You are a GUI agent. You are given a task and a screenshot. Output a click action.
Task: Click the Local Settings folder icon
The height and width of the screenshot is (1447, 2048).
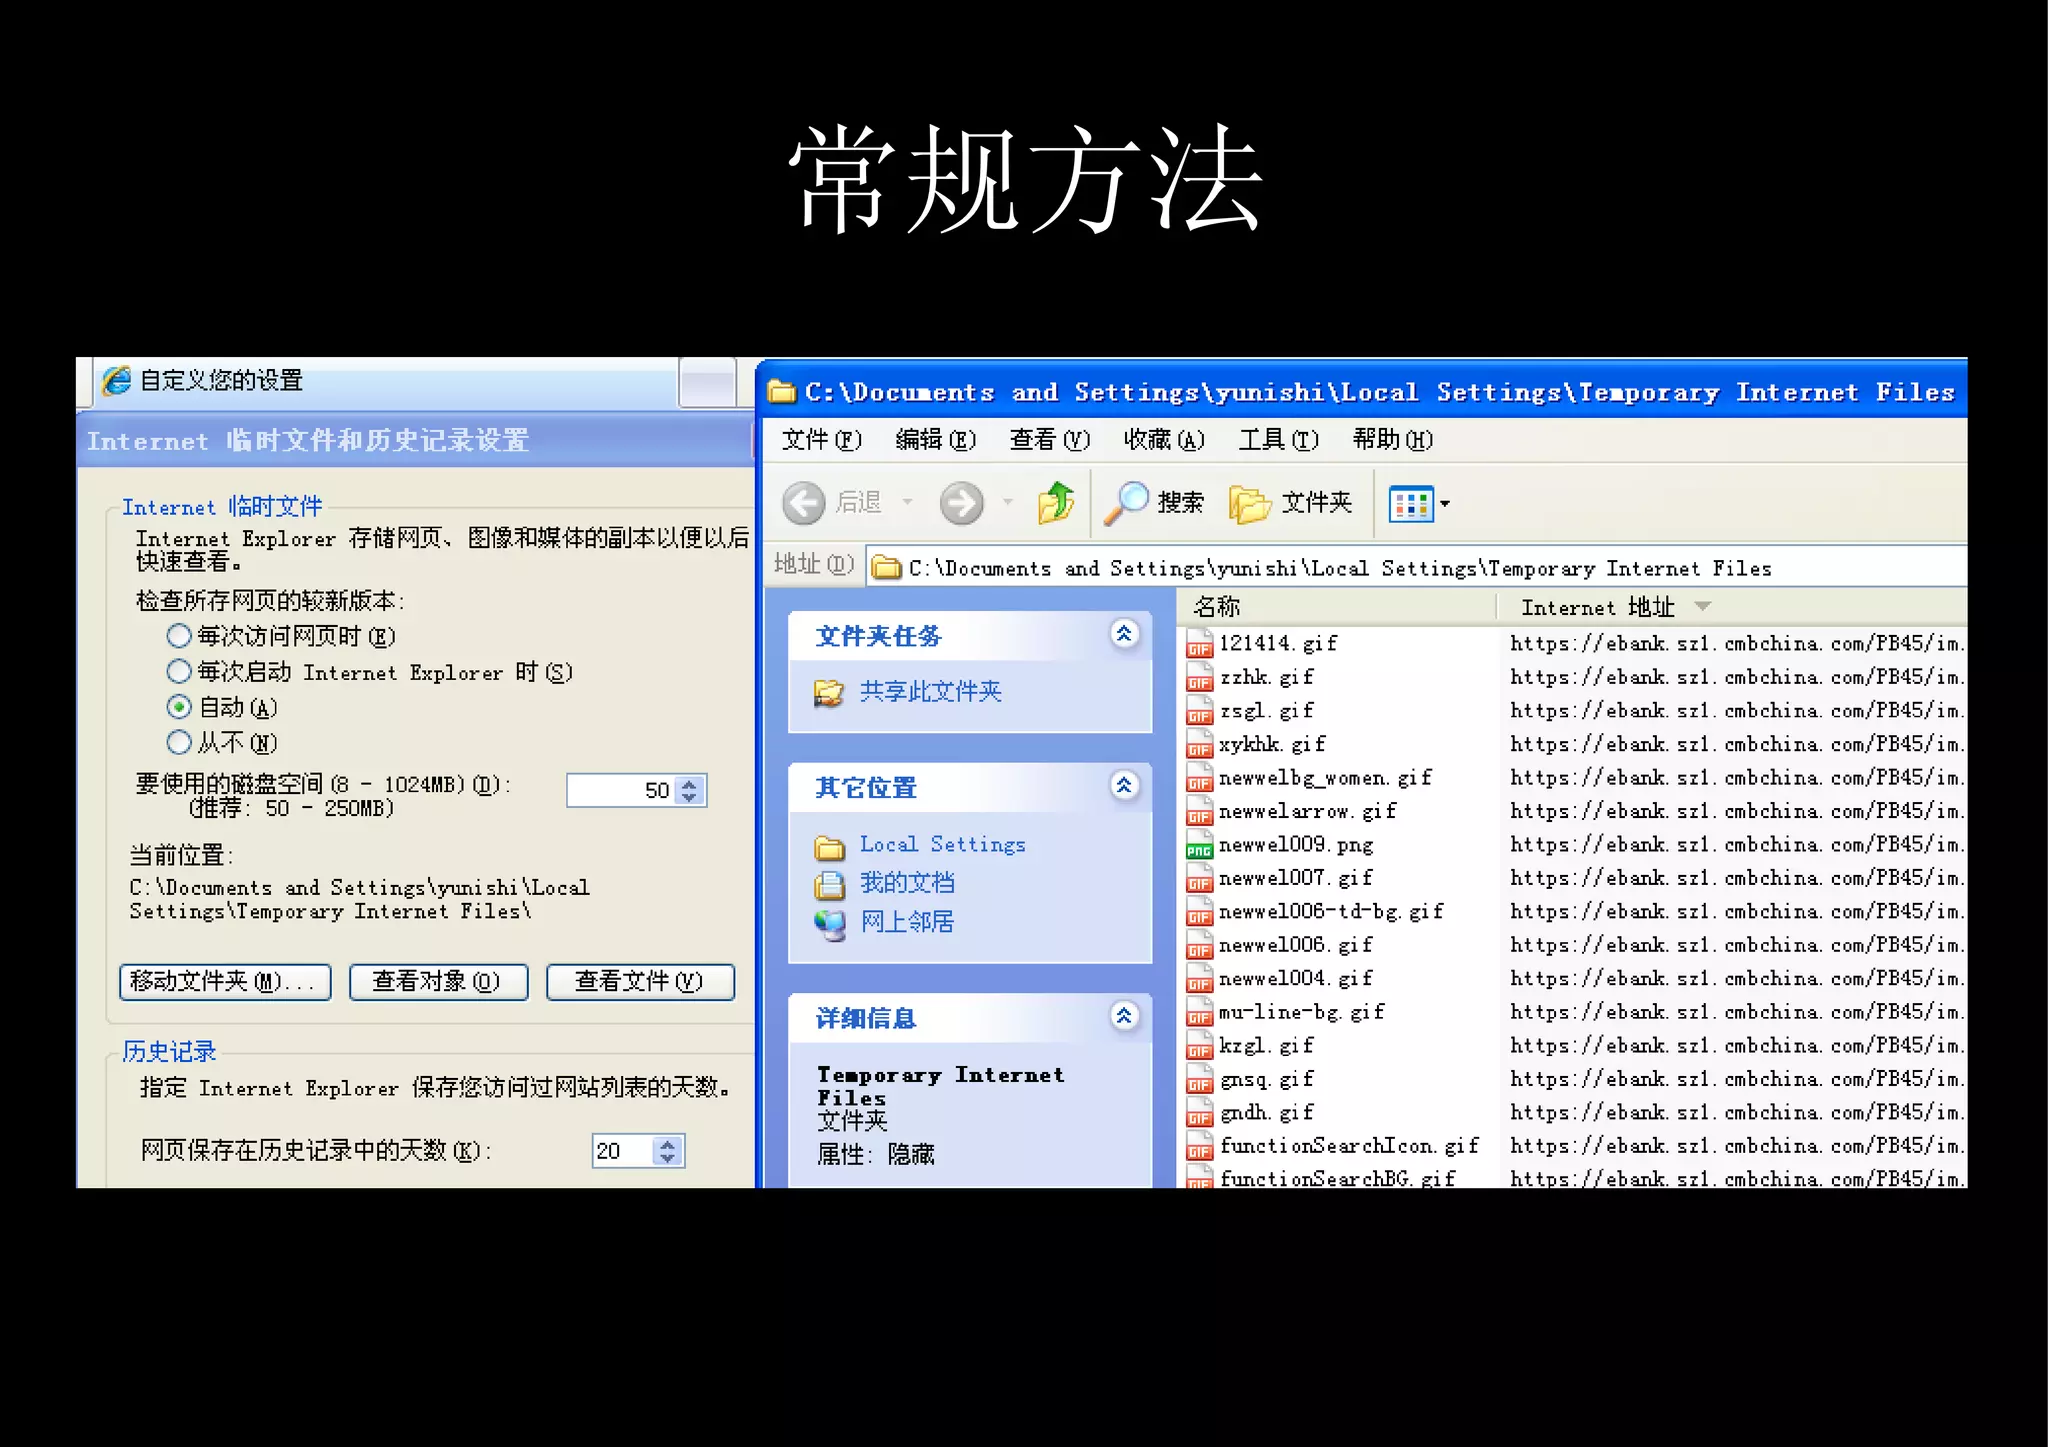pyautogui.click(x=829, y=847)
